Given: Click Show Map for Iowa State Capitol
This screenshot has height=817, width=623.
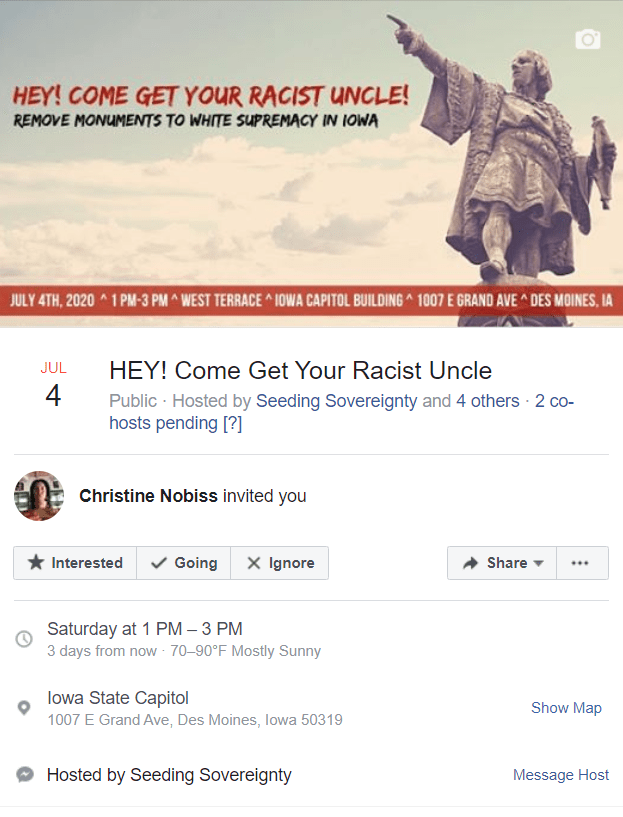Looking at the screenshot, I should (x=566, y=708).
